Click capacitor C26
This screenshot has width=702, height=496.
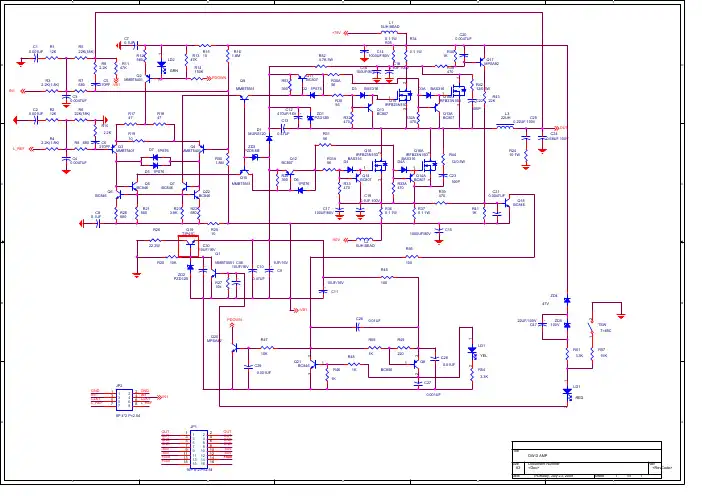click(x=358, y=327)
